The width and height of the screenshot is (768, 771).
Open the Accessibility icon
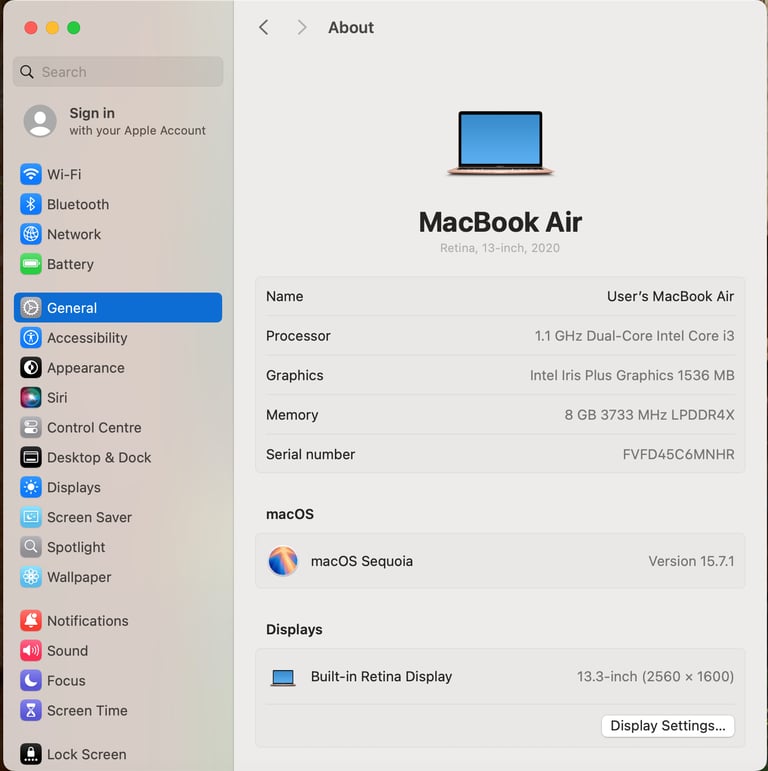point(30,338)
